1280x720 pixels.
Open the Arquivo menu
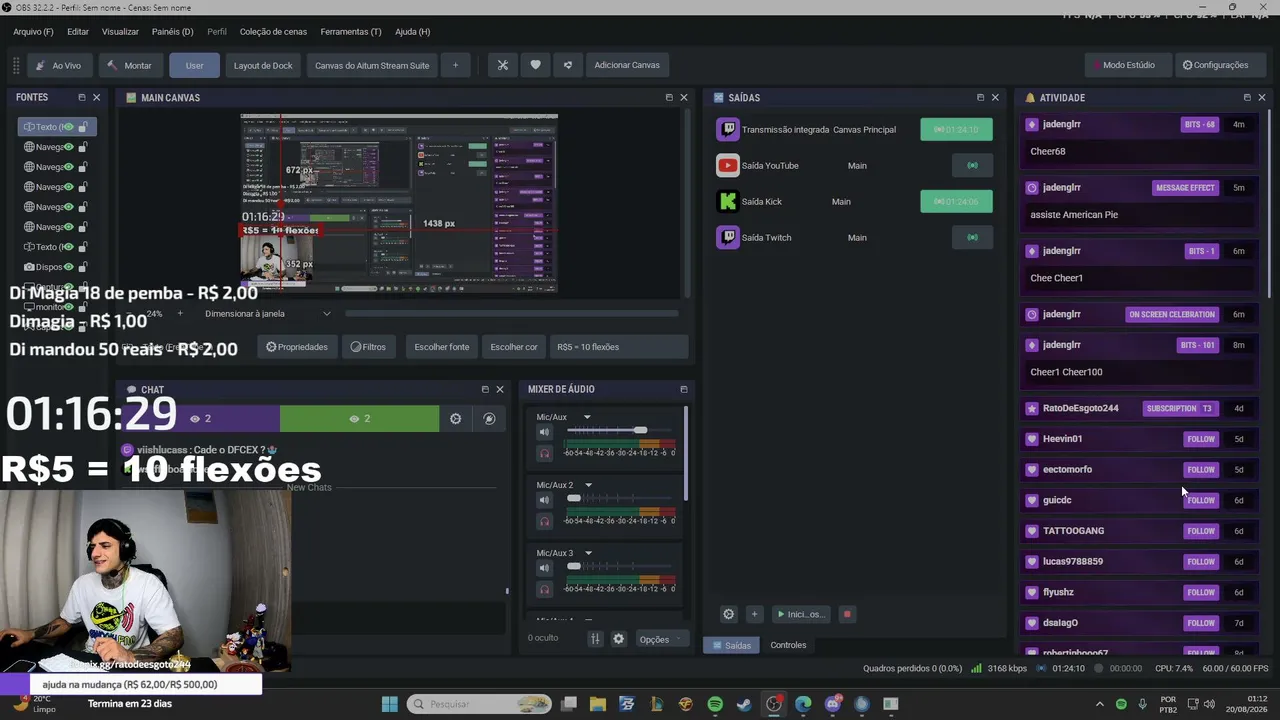tap(33, 32)
